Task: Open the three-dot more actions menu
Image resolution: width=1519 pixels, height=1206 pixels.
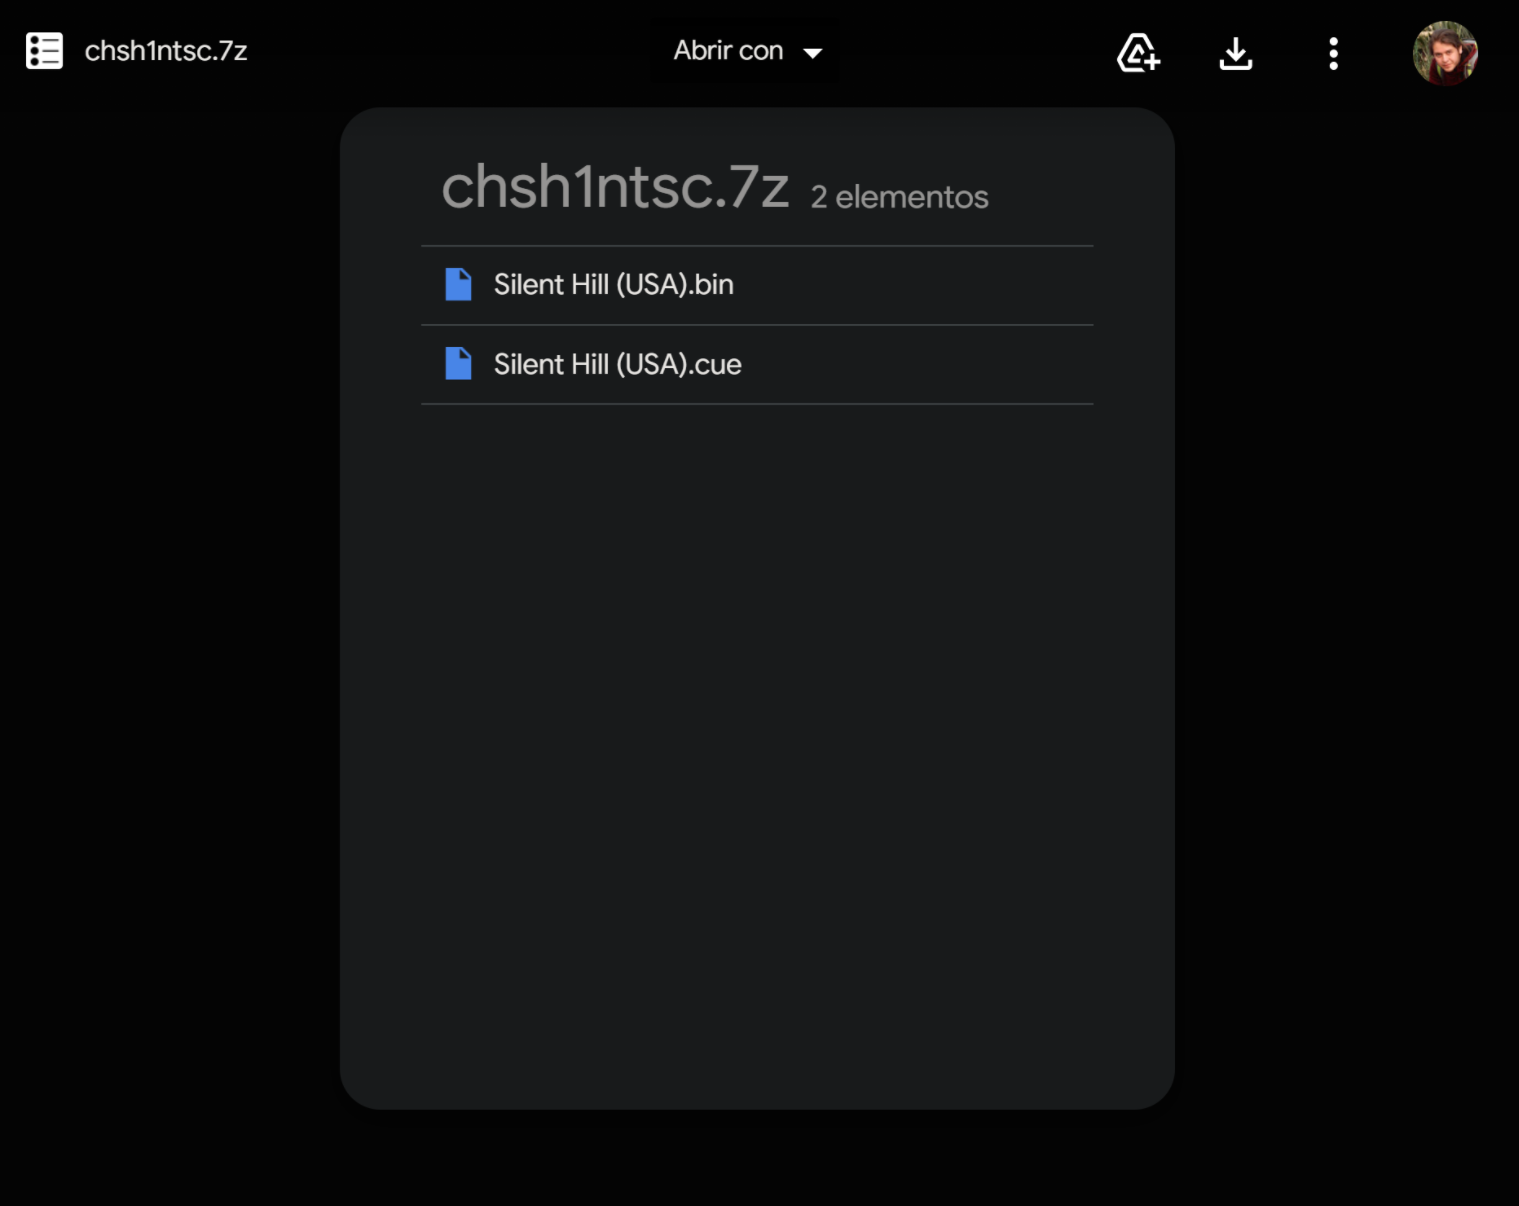Action: tap(1333, 53)
